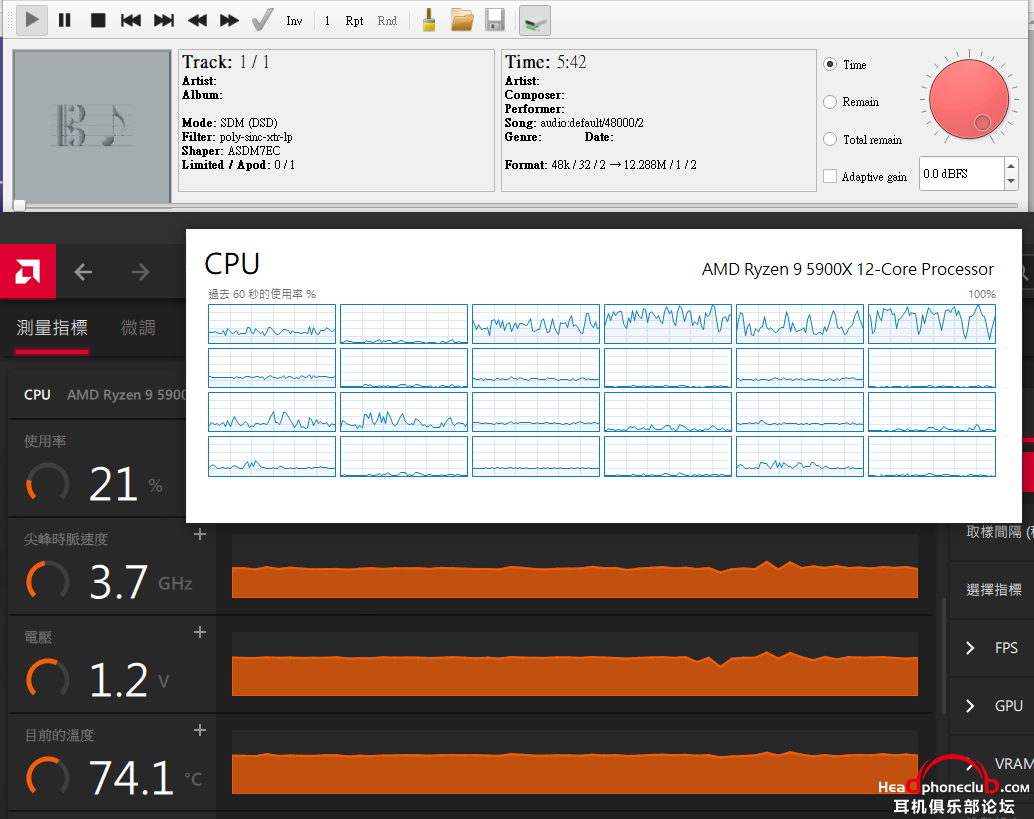Click the first CPU core graph

272,324
